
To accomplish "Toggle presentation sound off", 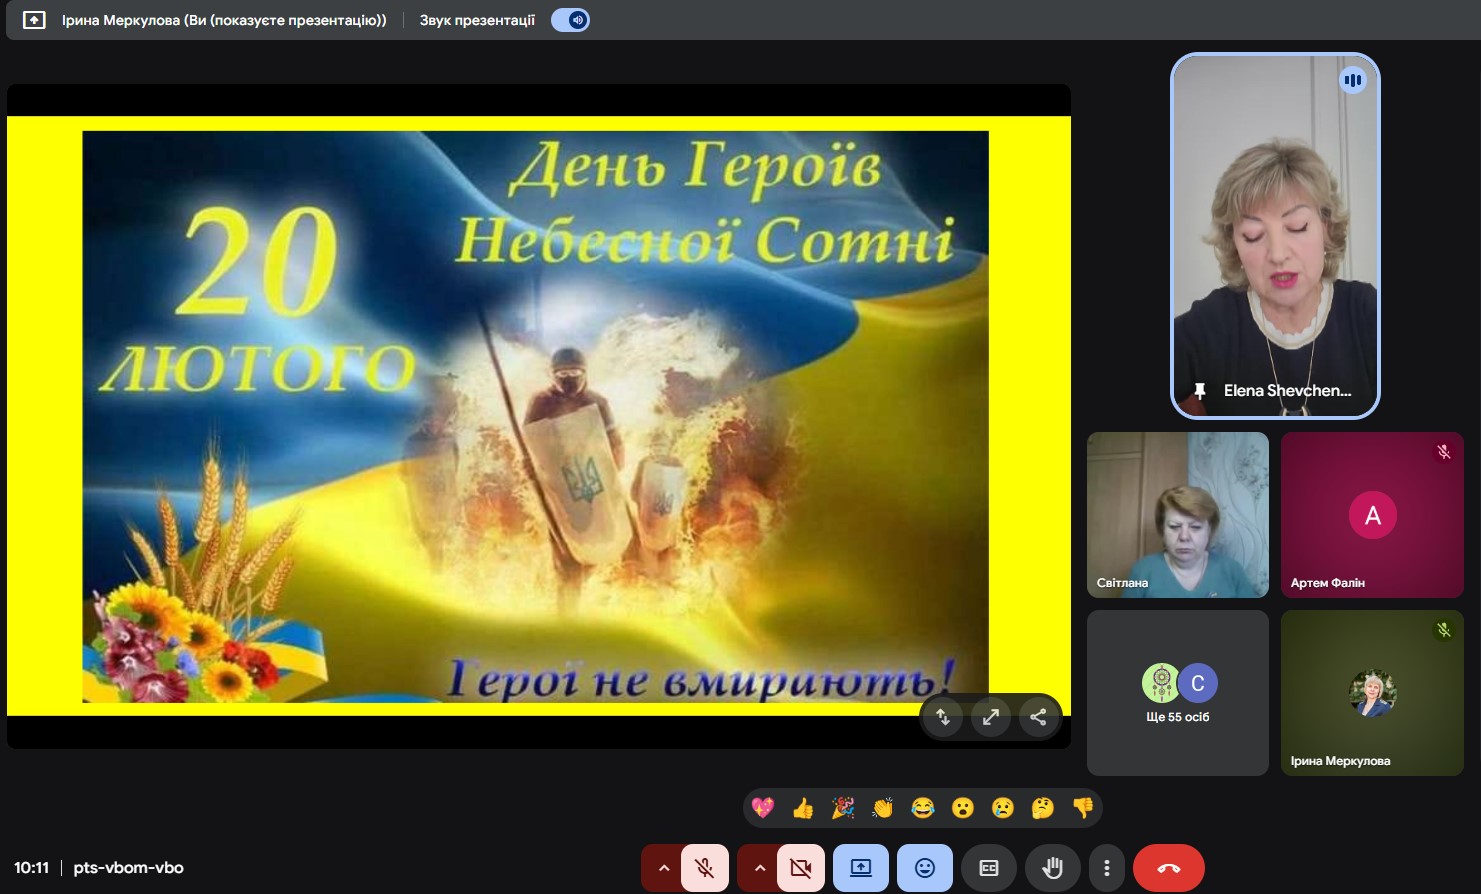I will pyautogui.click(x=569, y=19).
